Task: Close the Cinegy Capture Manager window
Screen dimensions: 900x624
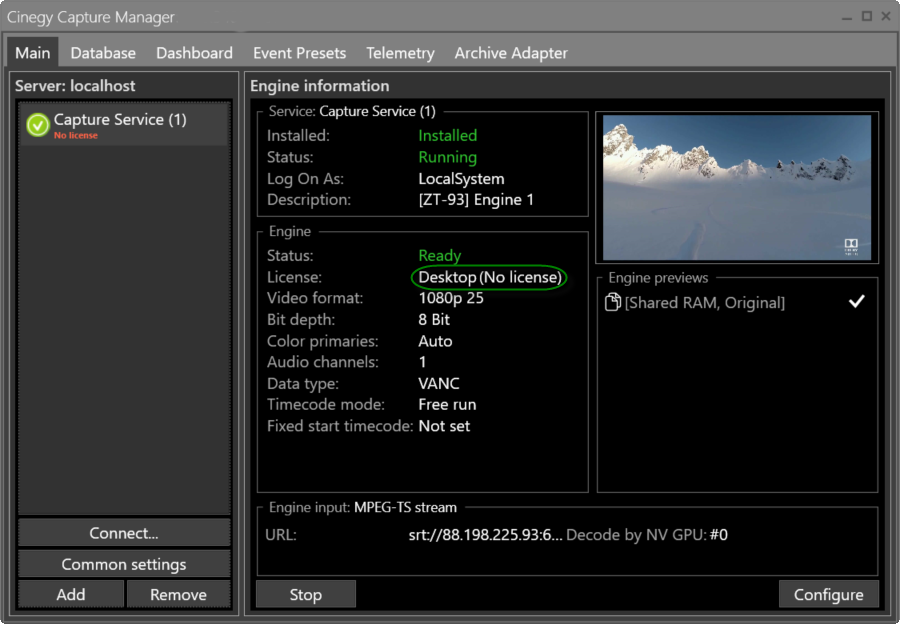Action: click(885, 16)
